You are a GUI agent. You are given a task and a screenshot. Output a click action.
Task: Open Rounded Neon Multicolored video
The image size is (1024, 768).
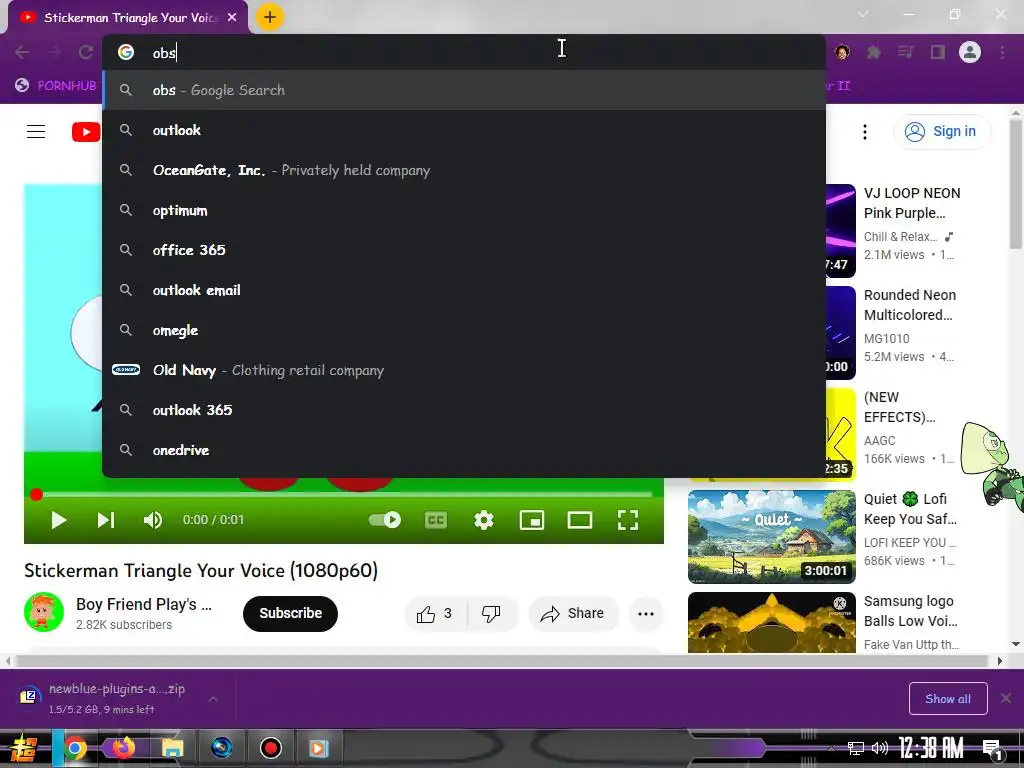click(x=910, y=305)
